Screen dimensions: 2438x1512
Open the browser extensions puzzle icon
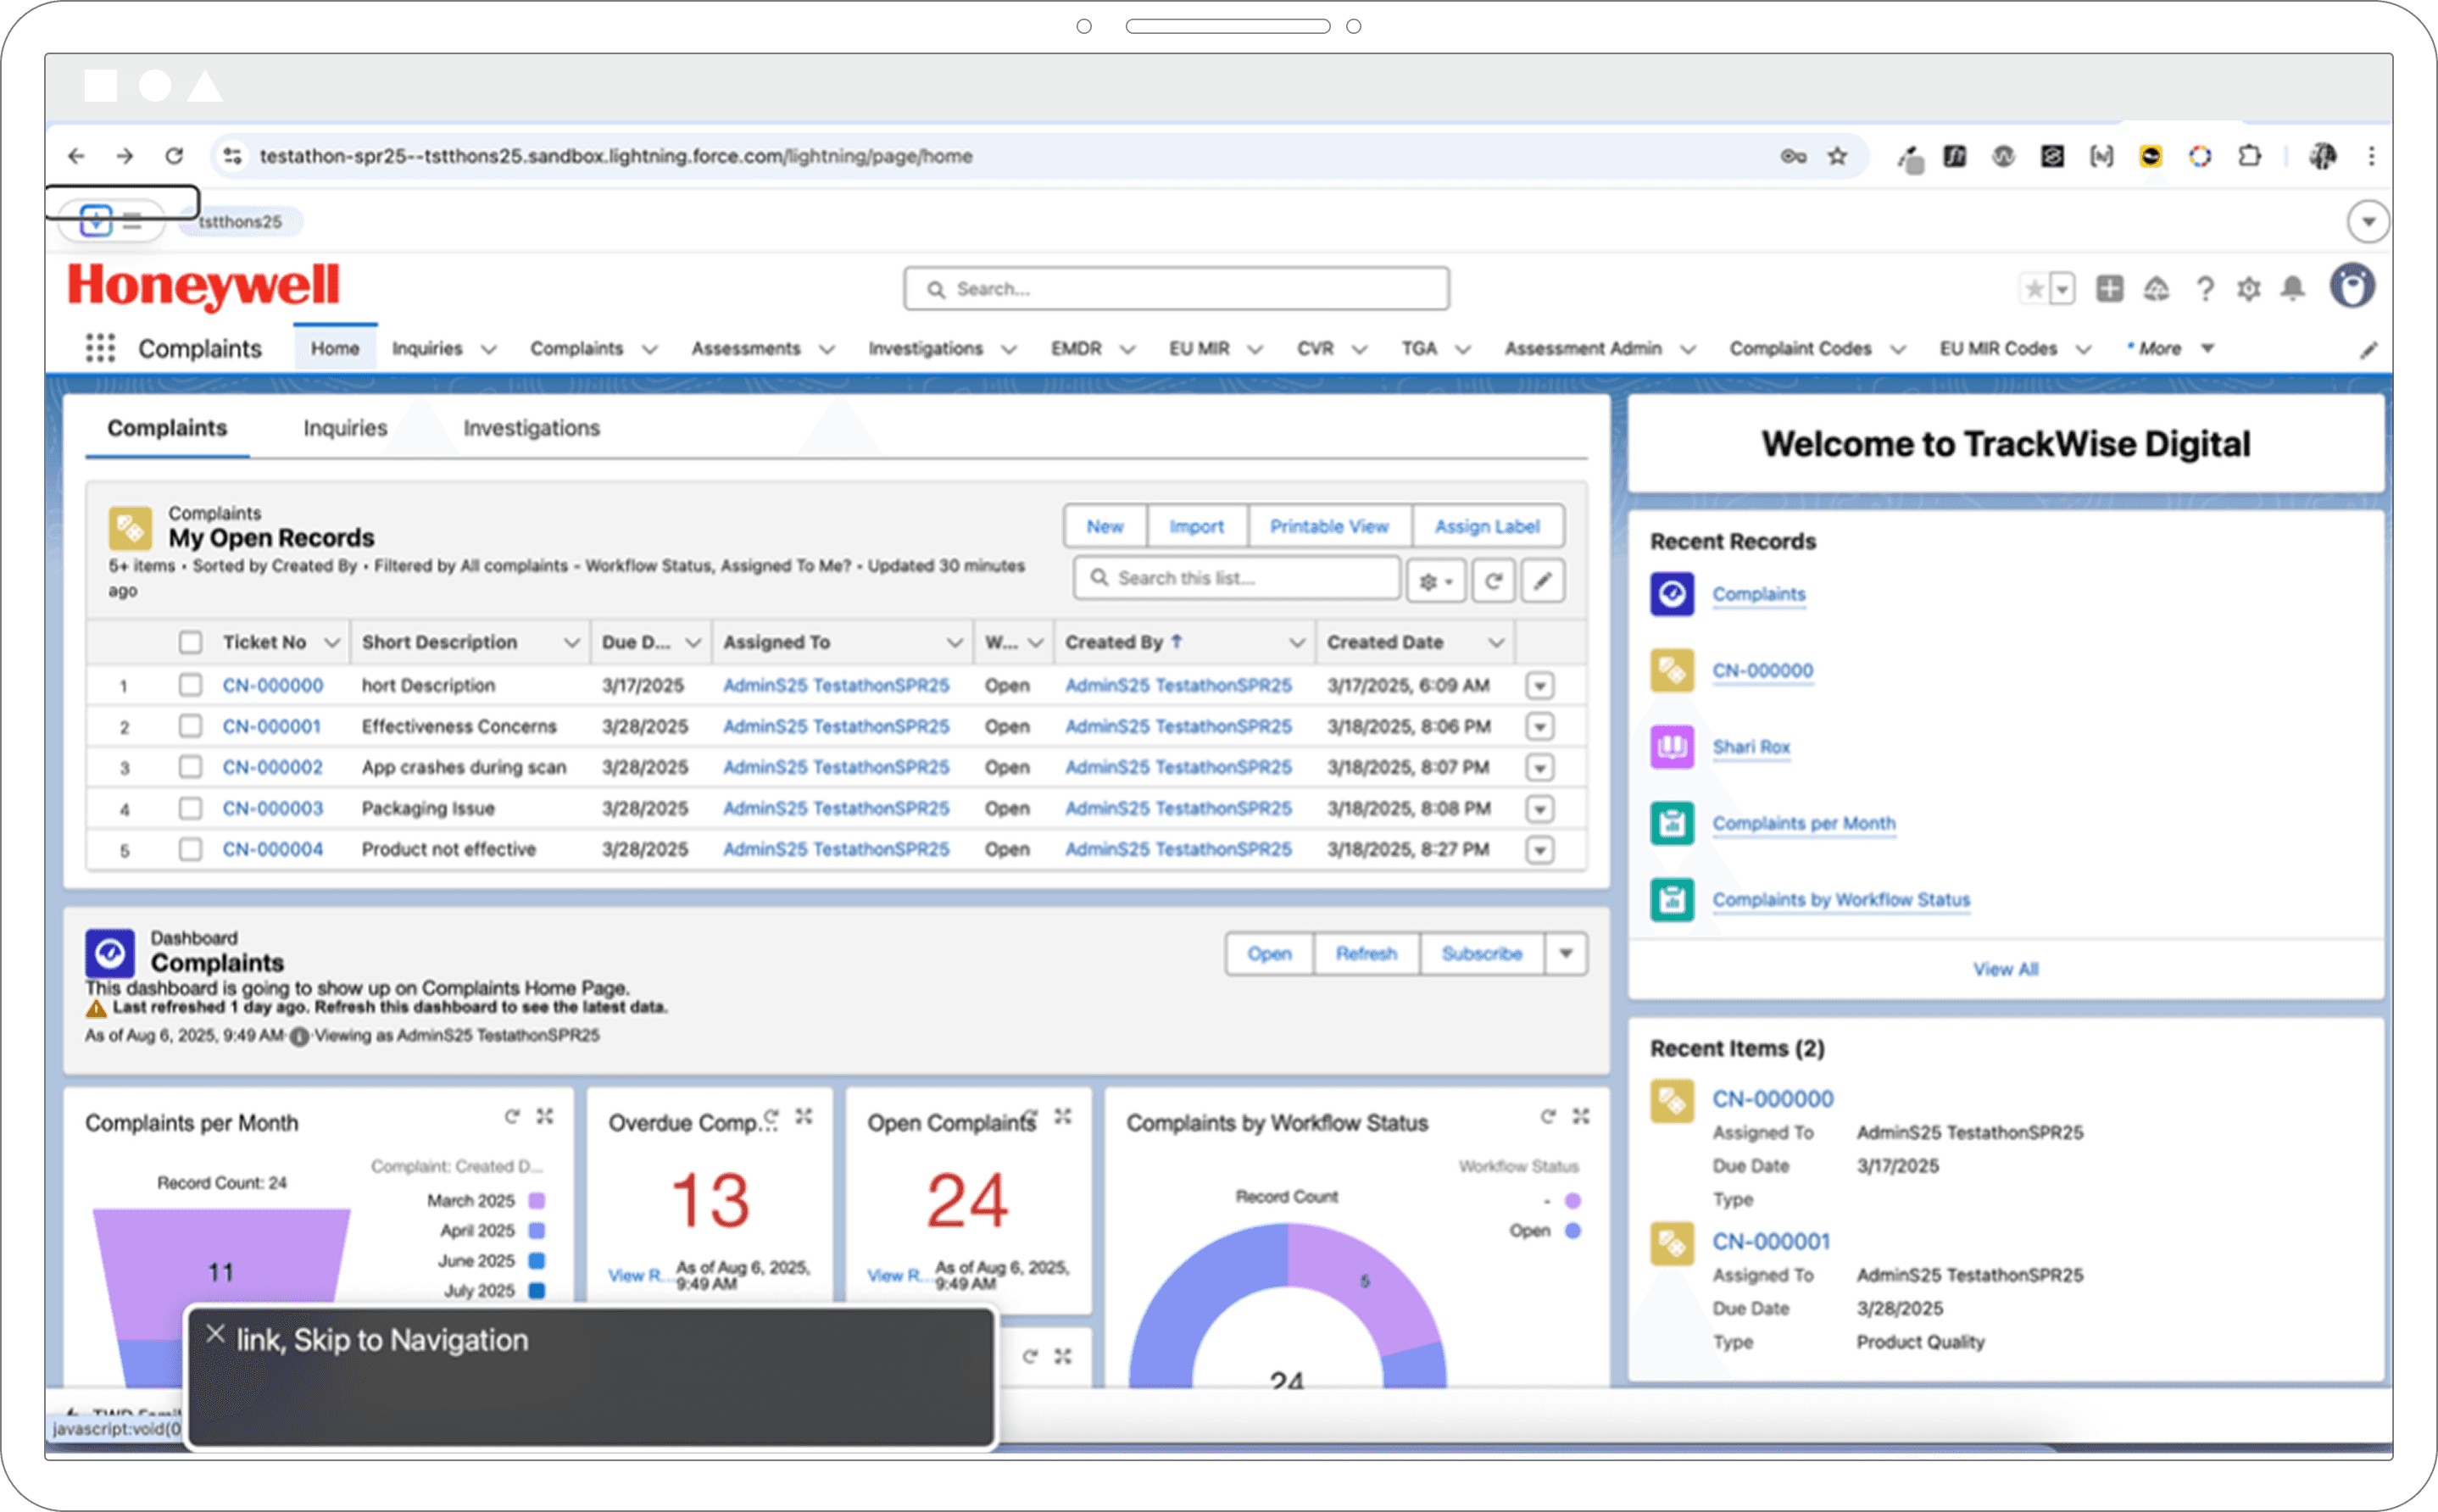(x=2249, y=156)
